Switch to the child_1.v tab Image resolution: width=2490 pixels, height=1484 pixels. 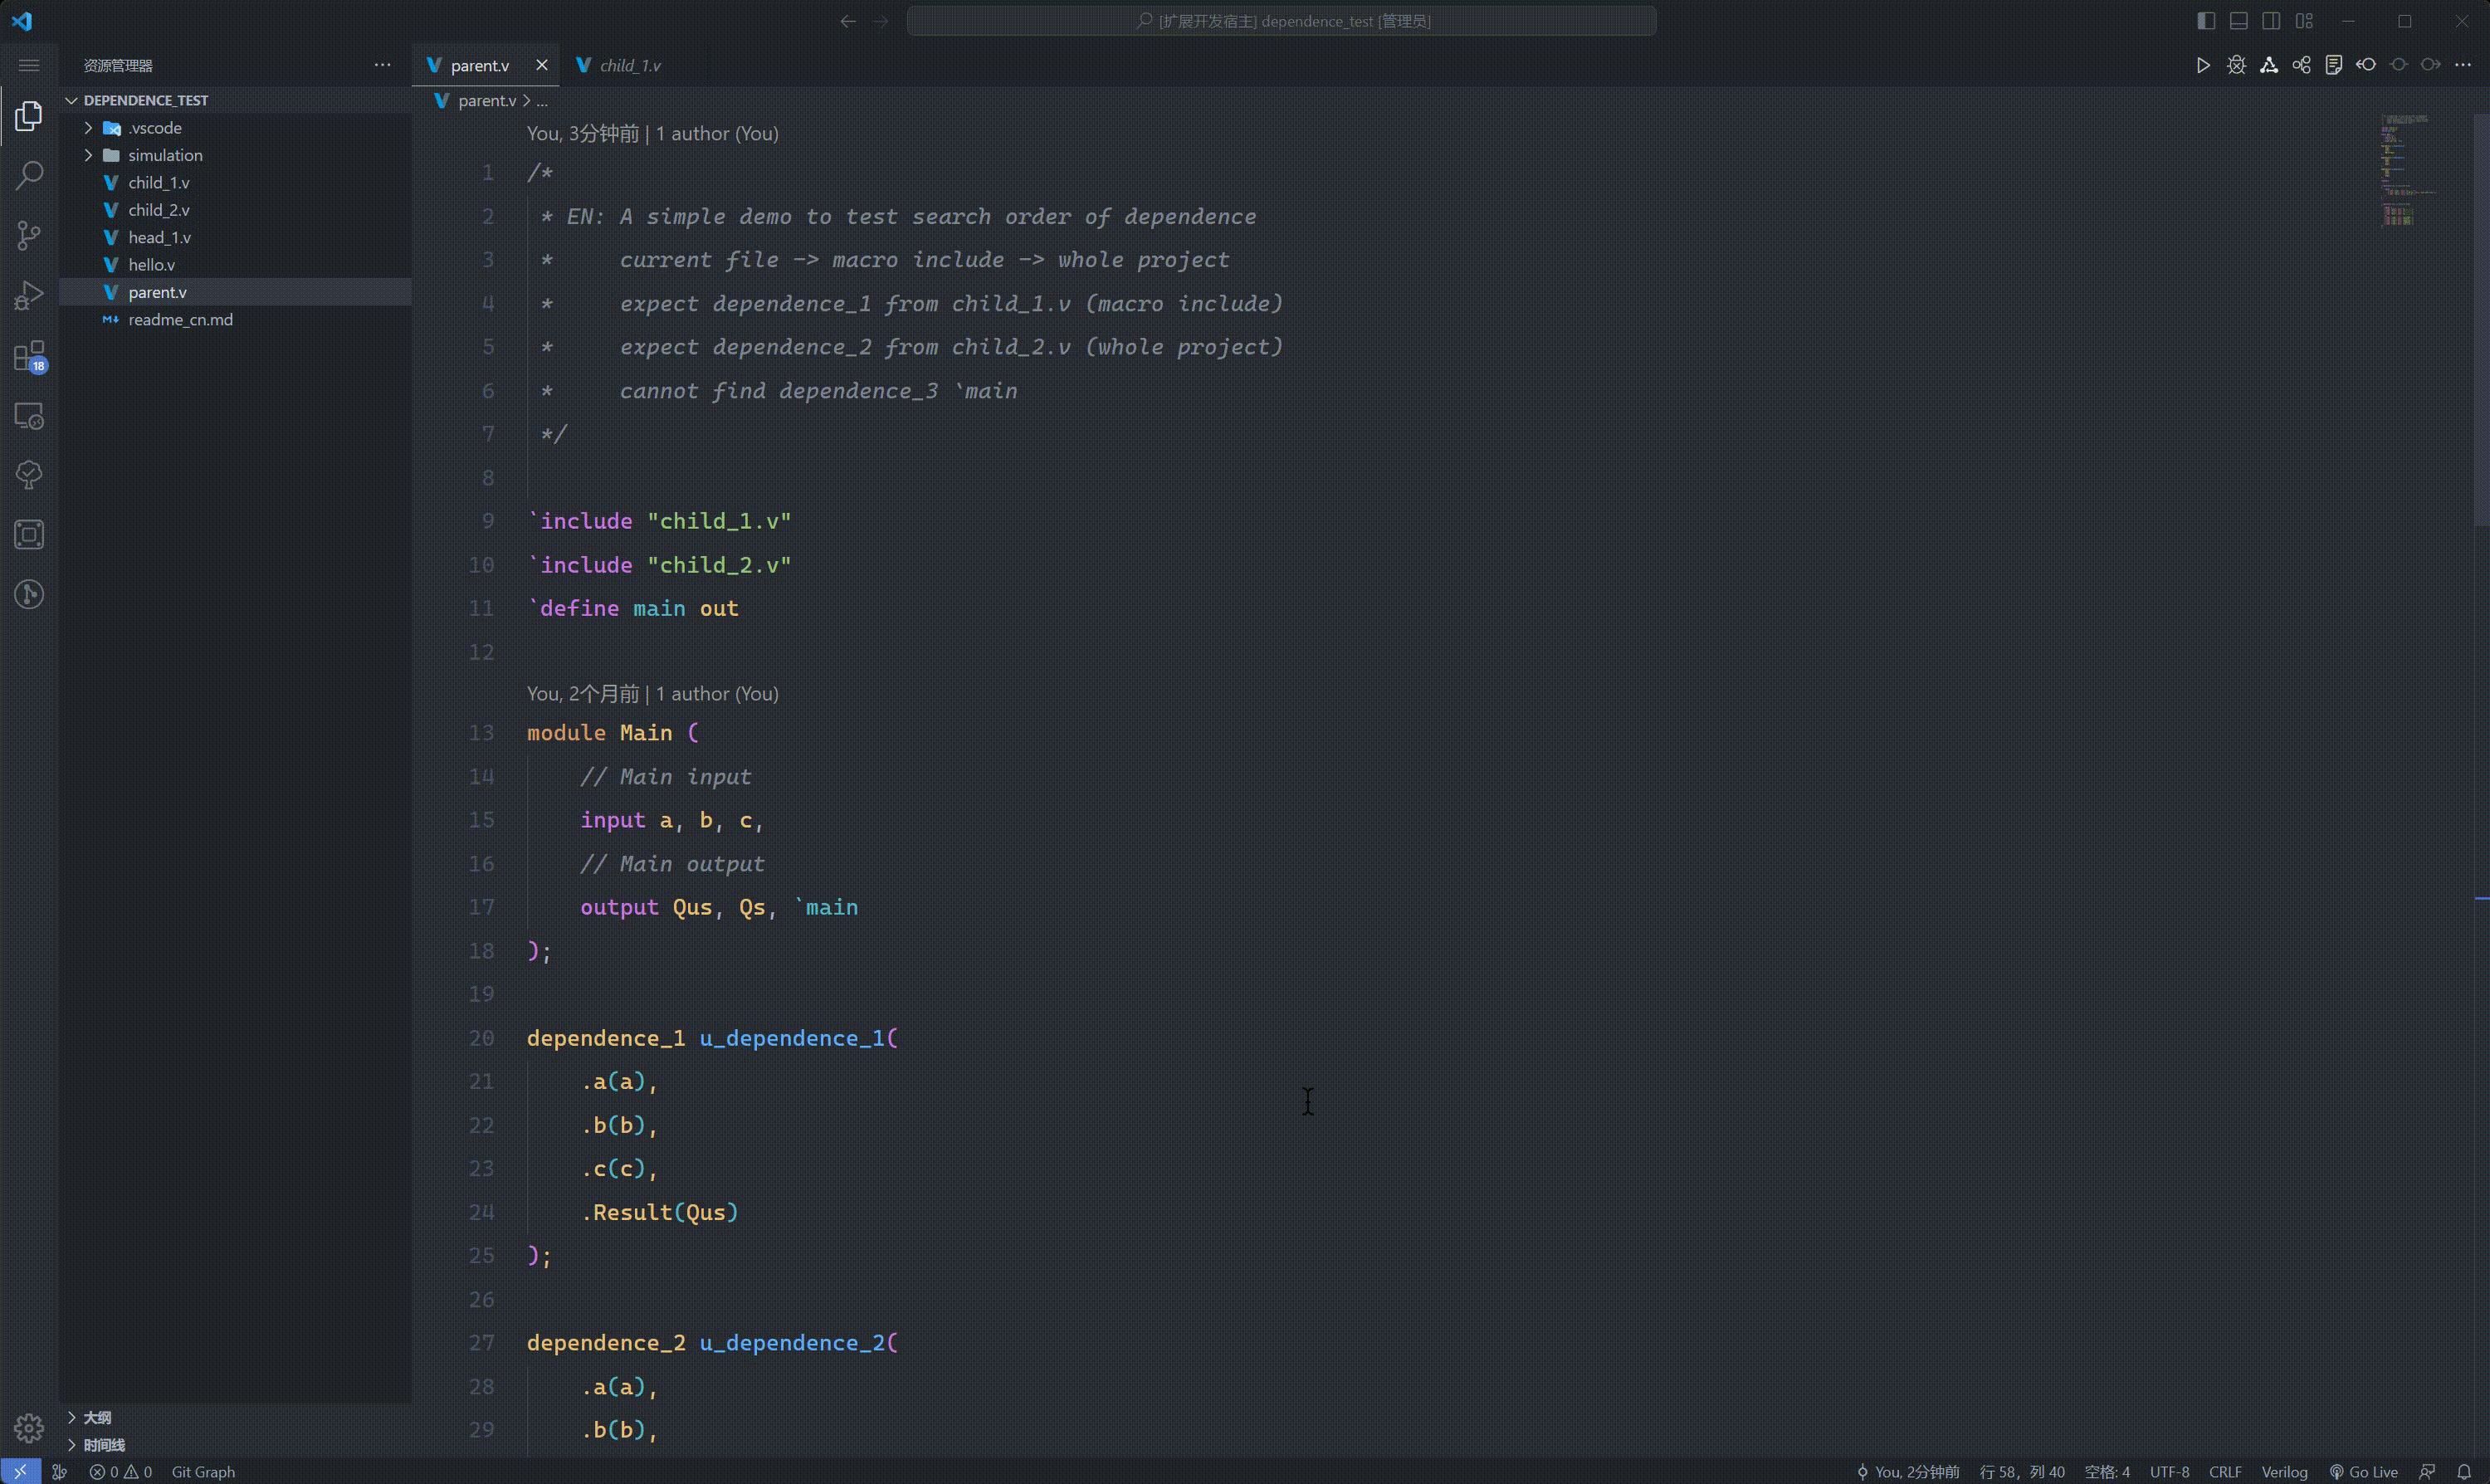click(x=630, y=64)
